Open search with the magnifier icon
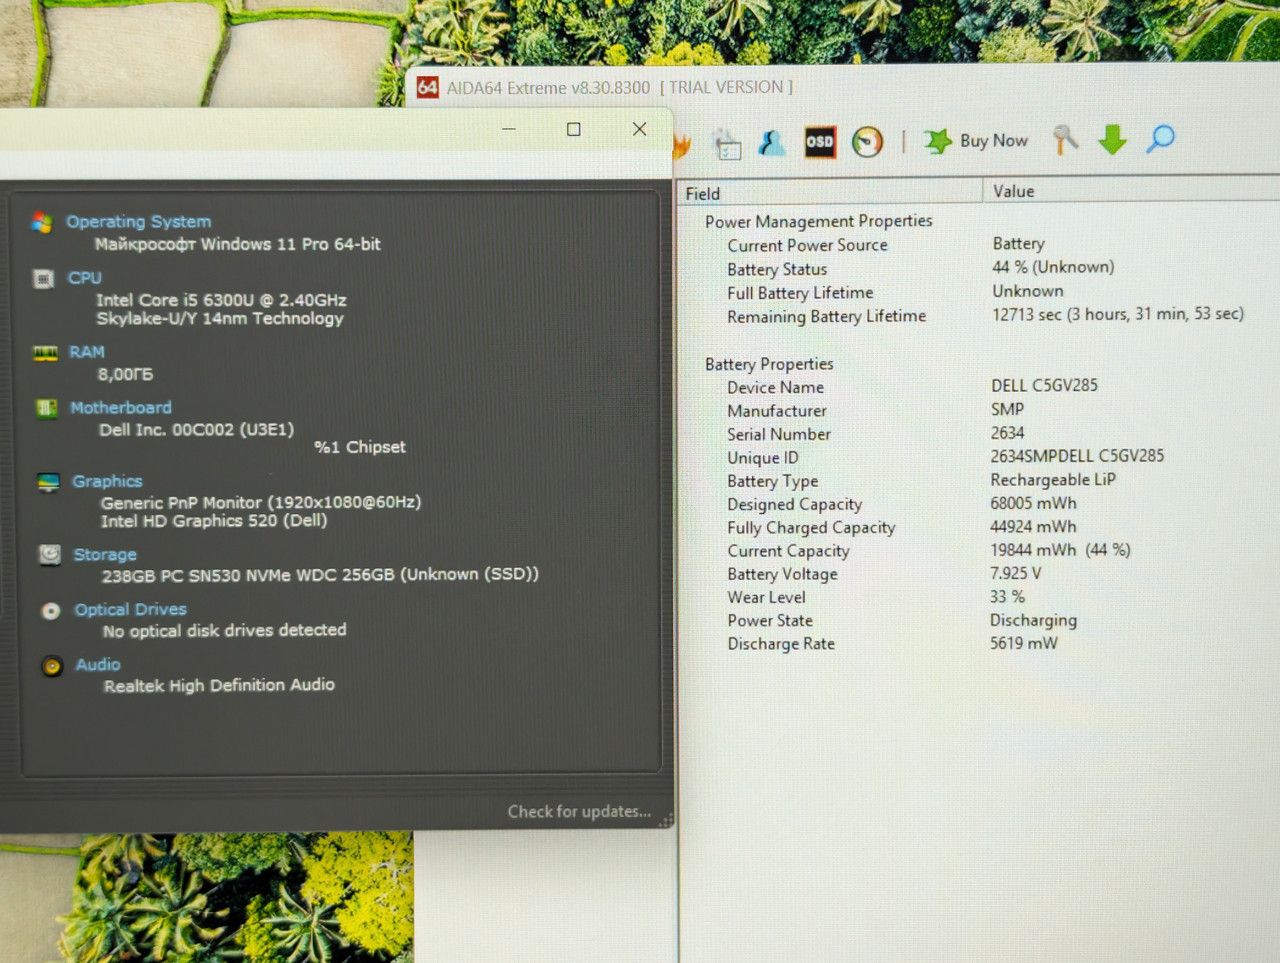This screenshot has width=1280, height=963. [1160, 139]
